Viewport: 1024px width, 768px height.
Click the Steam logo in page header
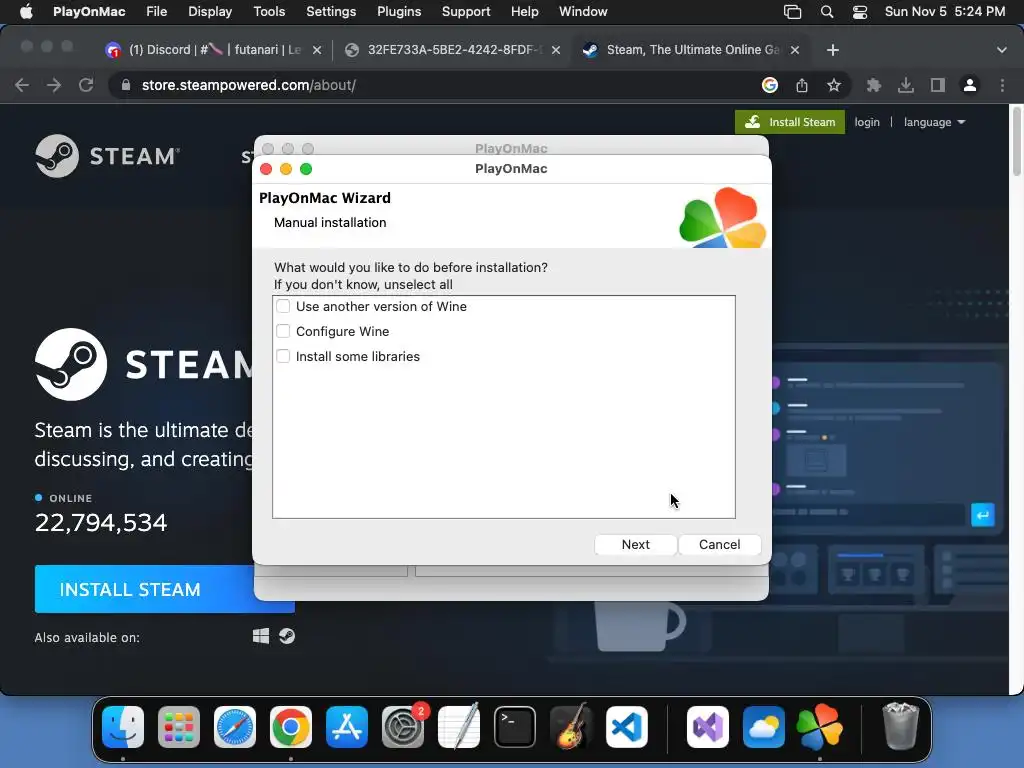108,156
